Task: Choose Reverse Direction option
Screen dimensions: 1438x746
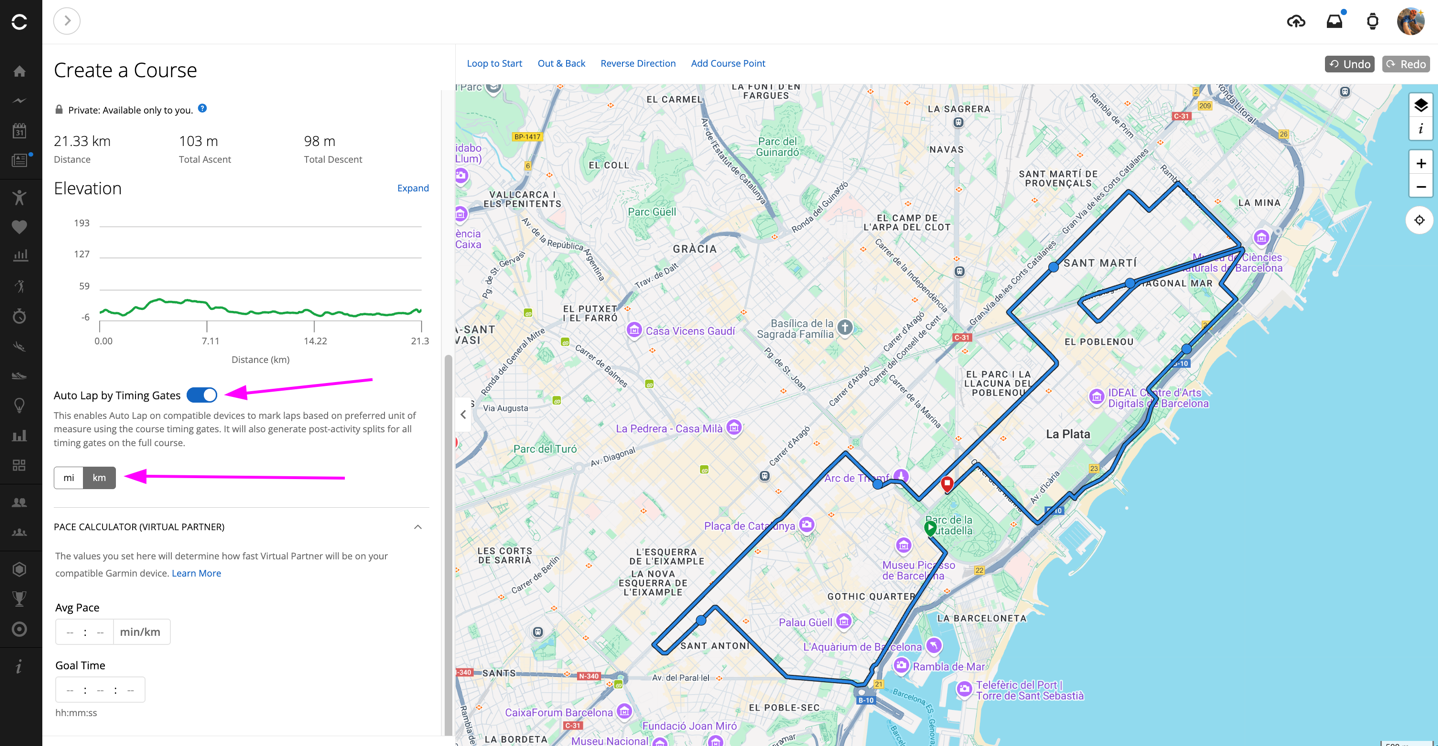Action: click(638, 63)
